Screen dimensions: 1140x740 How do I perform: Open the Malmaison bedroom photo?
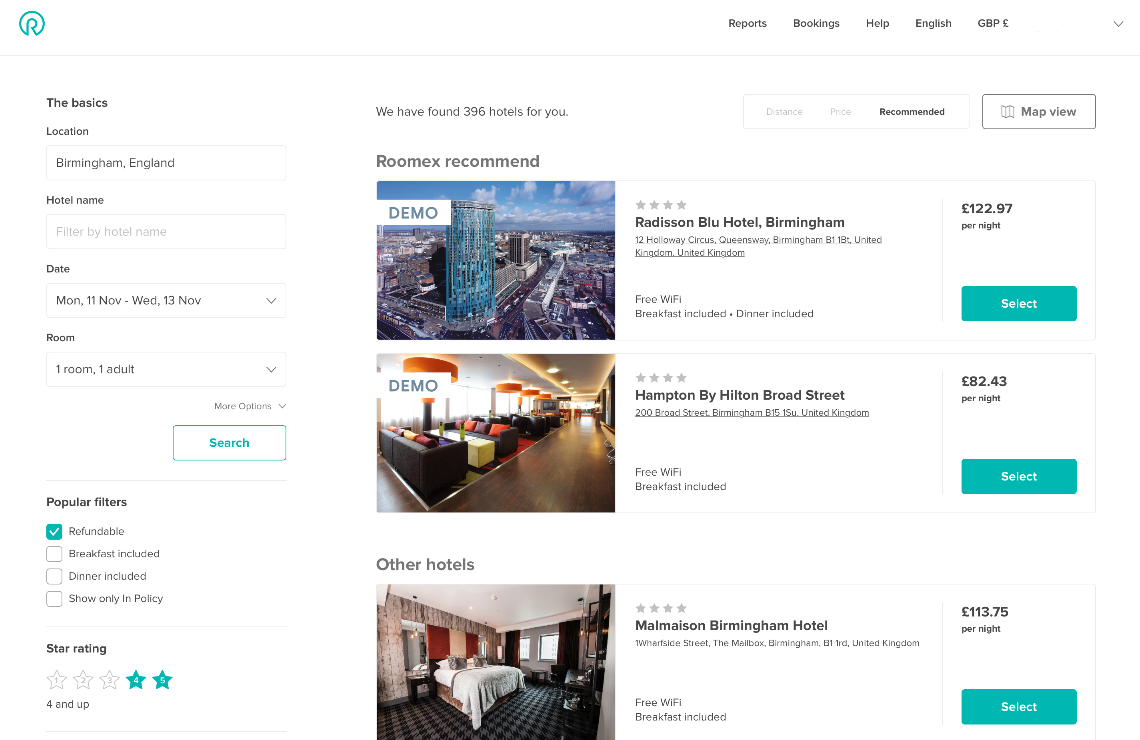pos(496,662)
